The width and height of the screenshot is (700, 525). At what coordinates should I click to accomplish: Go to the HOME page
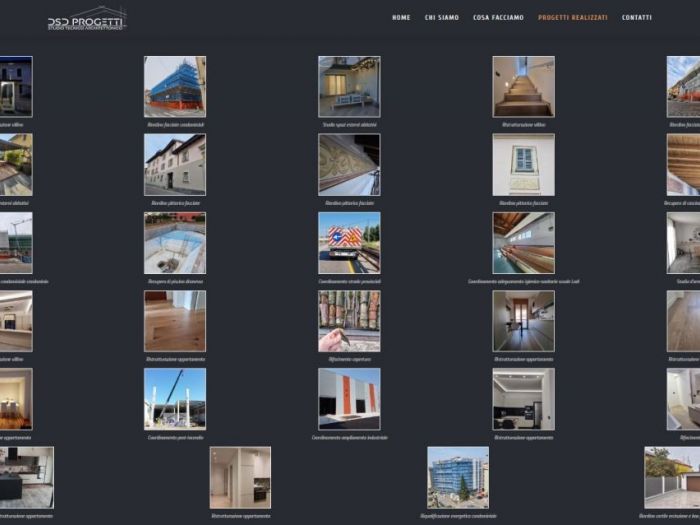(x=401, y=17)
